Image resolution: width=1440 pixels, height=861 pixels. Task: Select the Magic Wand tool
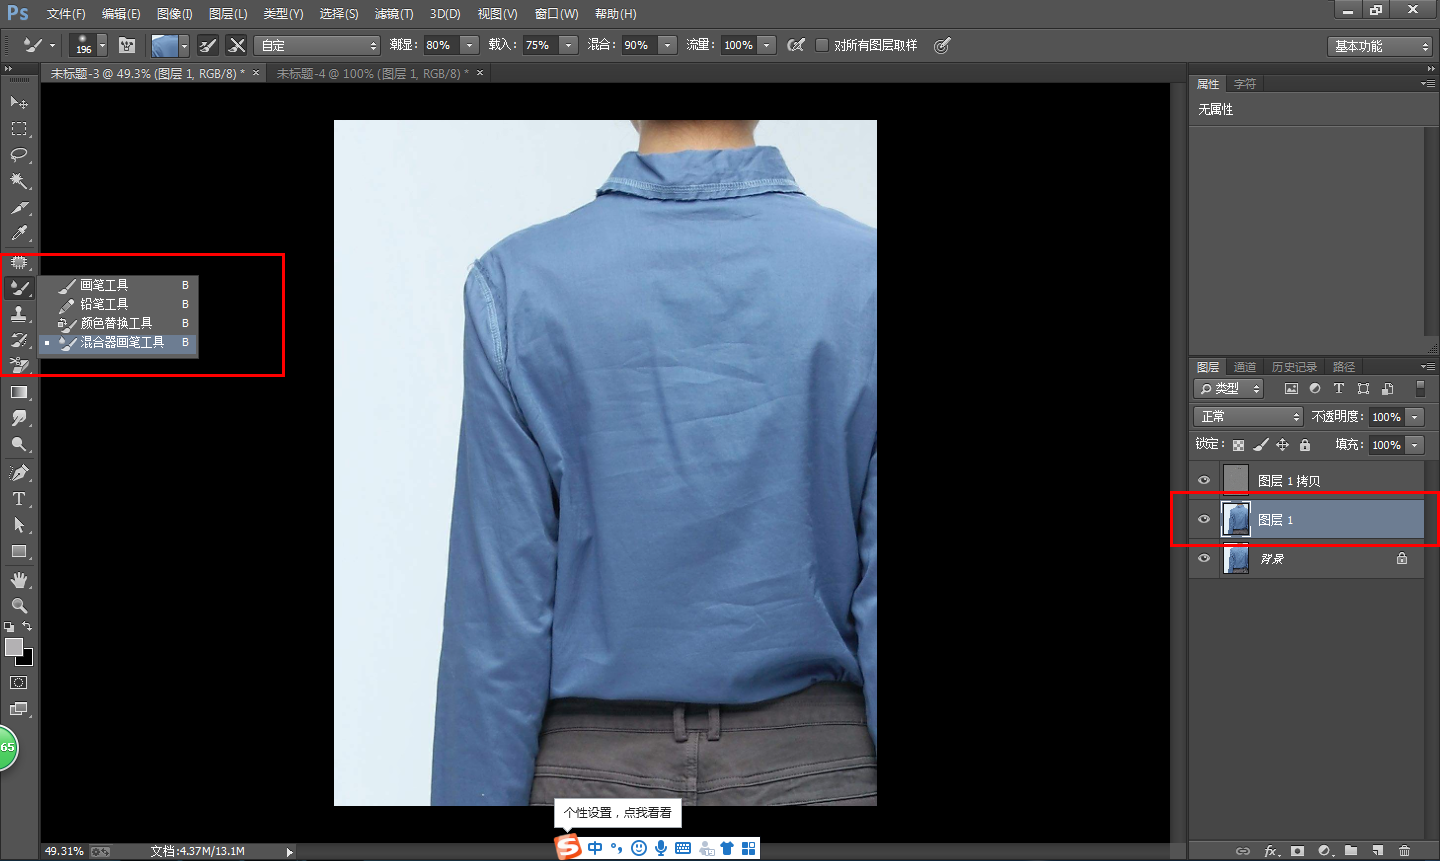tap(19, 181)
